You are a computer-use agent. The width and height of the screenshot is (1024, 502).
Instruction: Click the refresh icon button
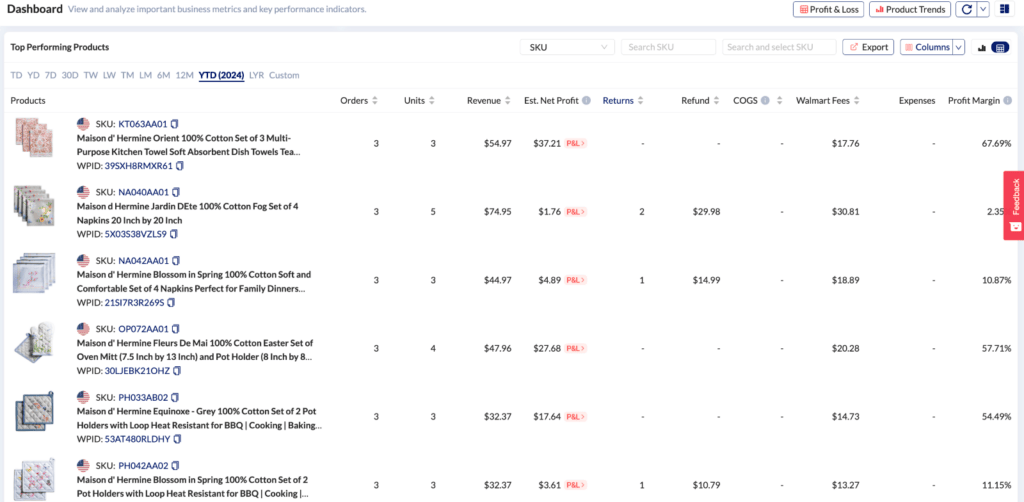point(967,10)
